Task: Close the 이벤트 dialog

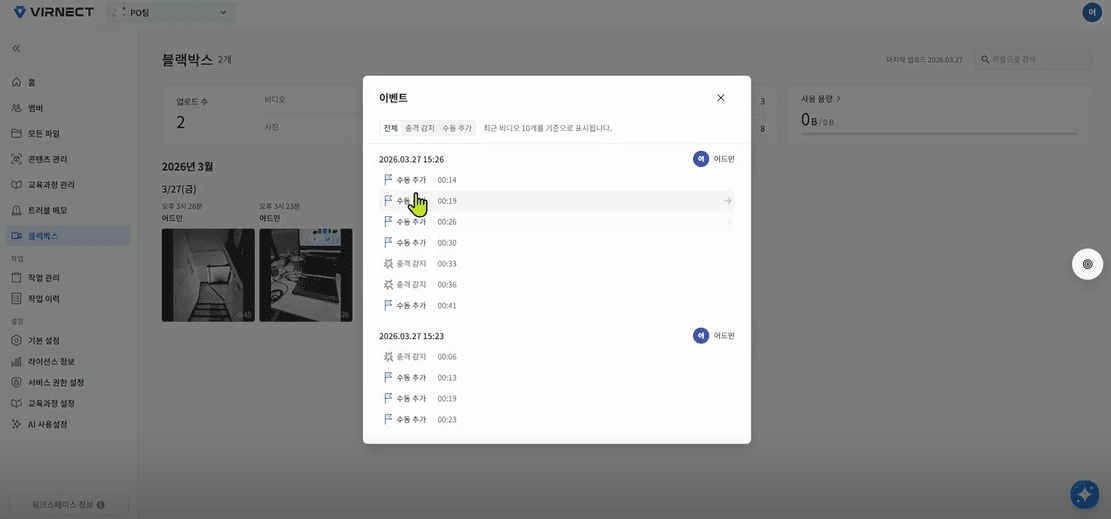Action: (721, 98)
